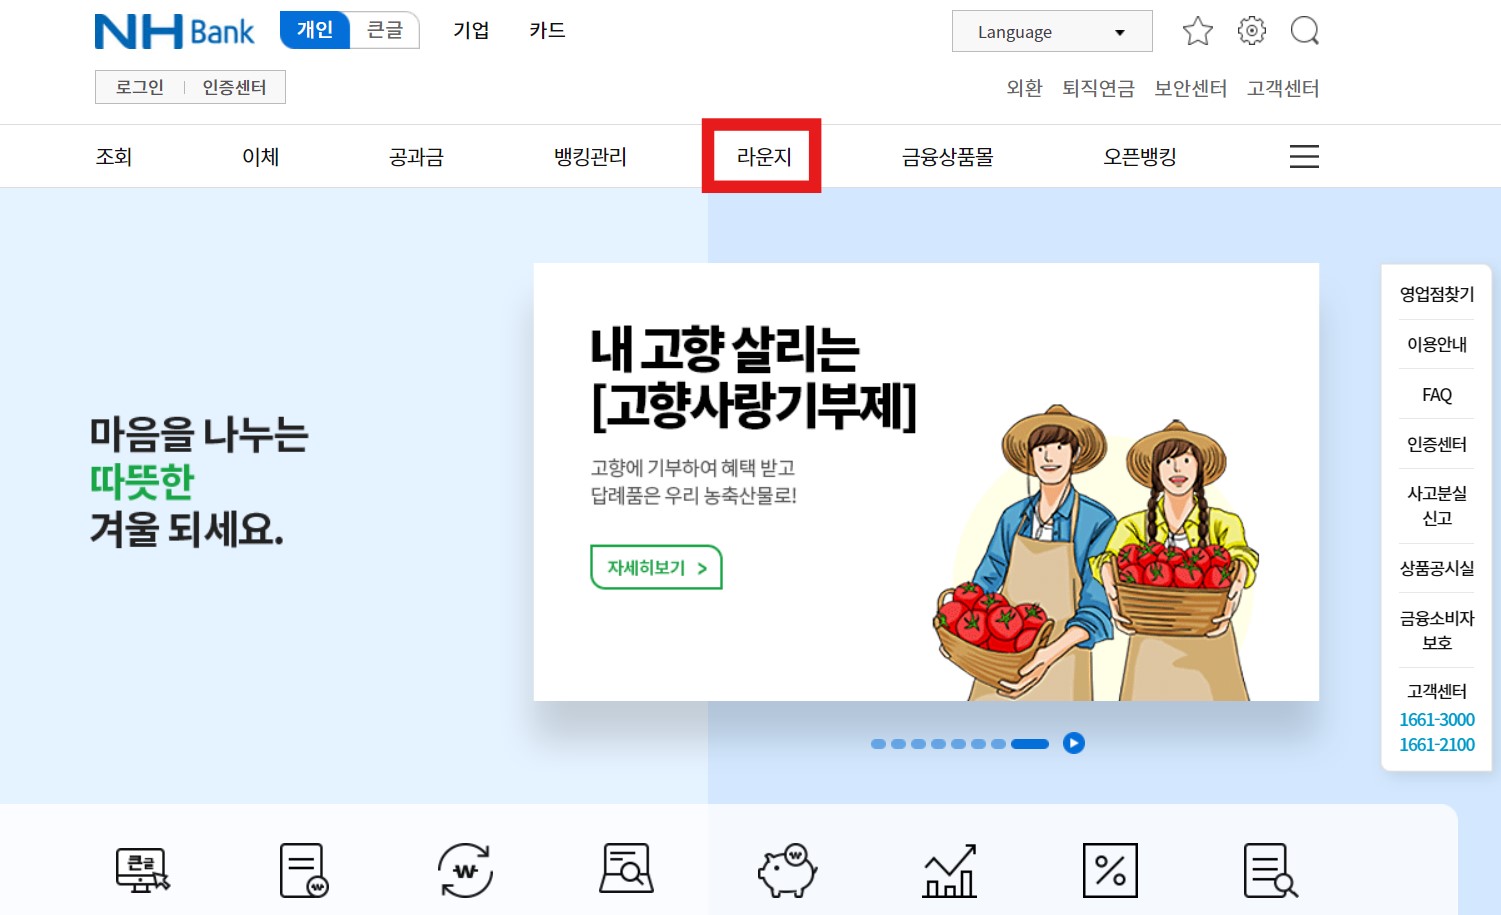Switch to the 카드 tab
The height and width of the screenshot is (915, 1501).
click(546, 31)
